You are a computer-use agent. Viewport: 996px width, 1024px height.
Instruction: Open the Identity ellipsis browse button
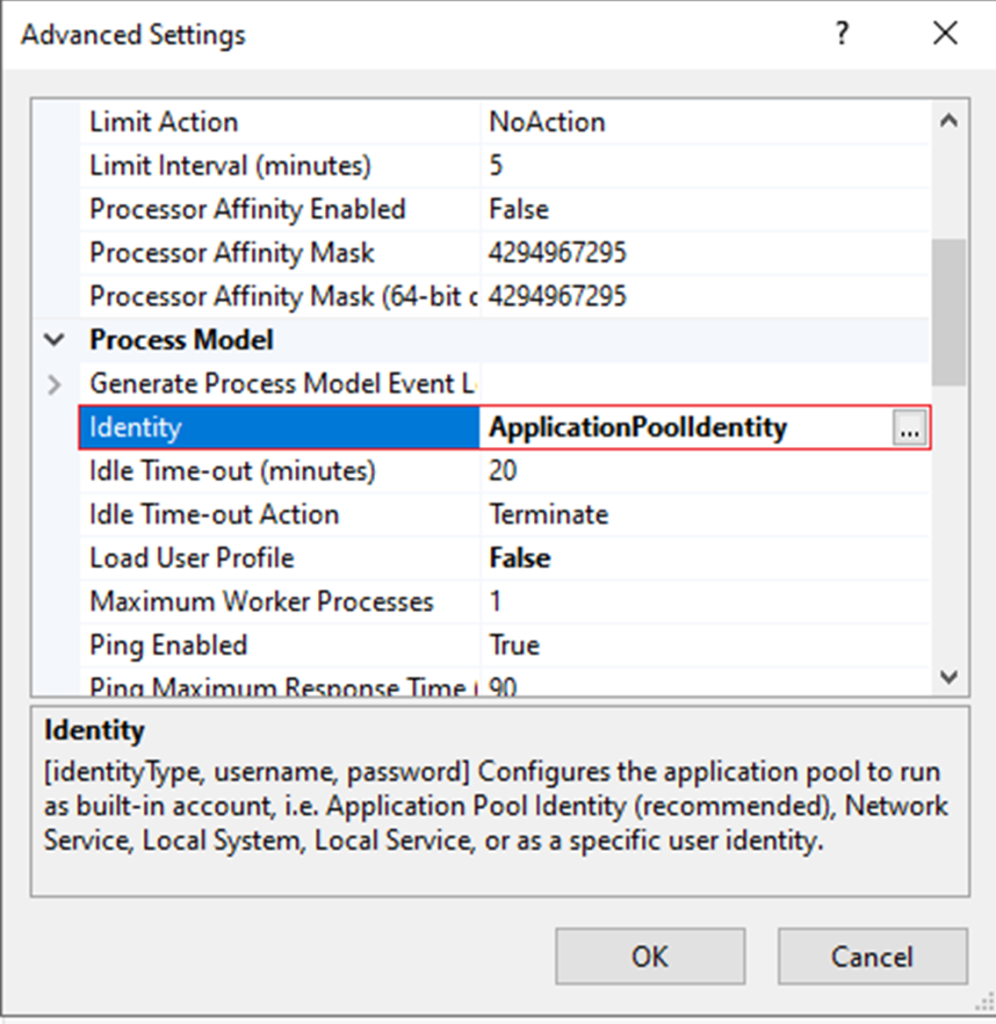point(909,428)
